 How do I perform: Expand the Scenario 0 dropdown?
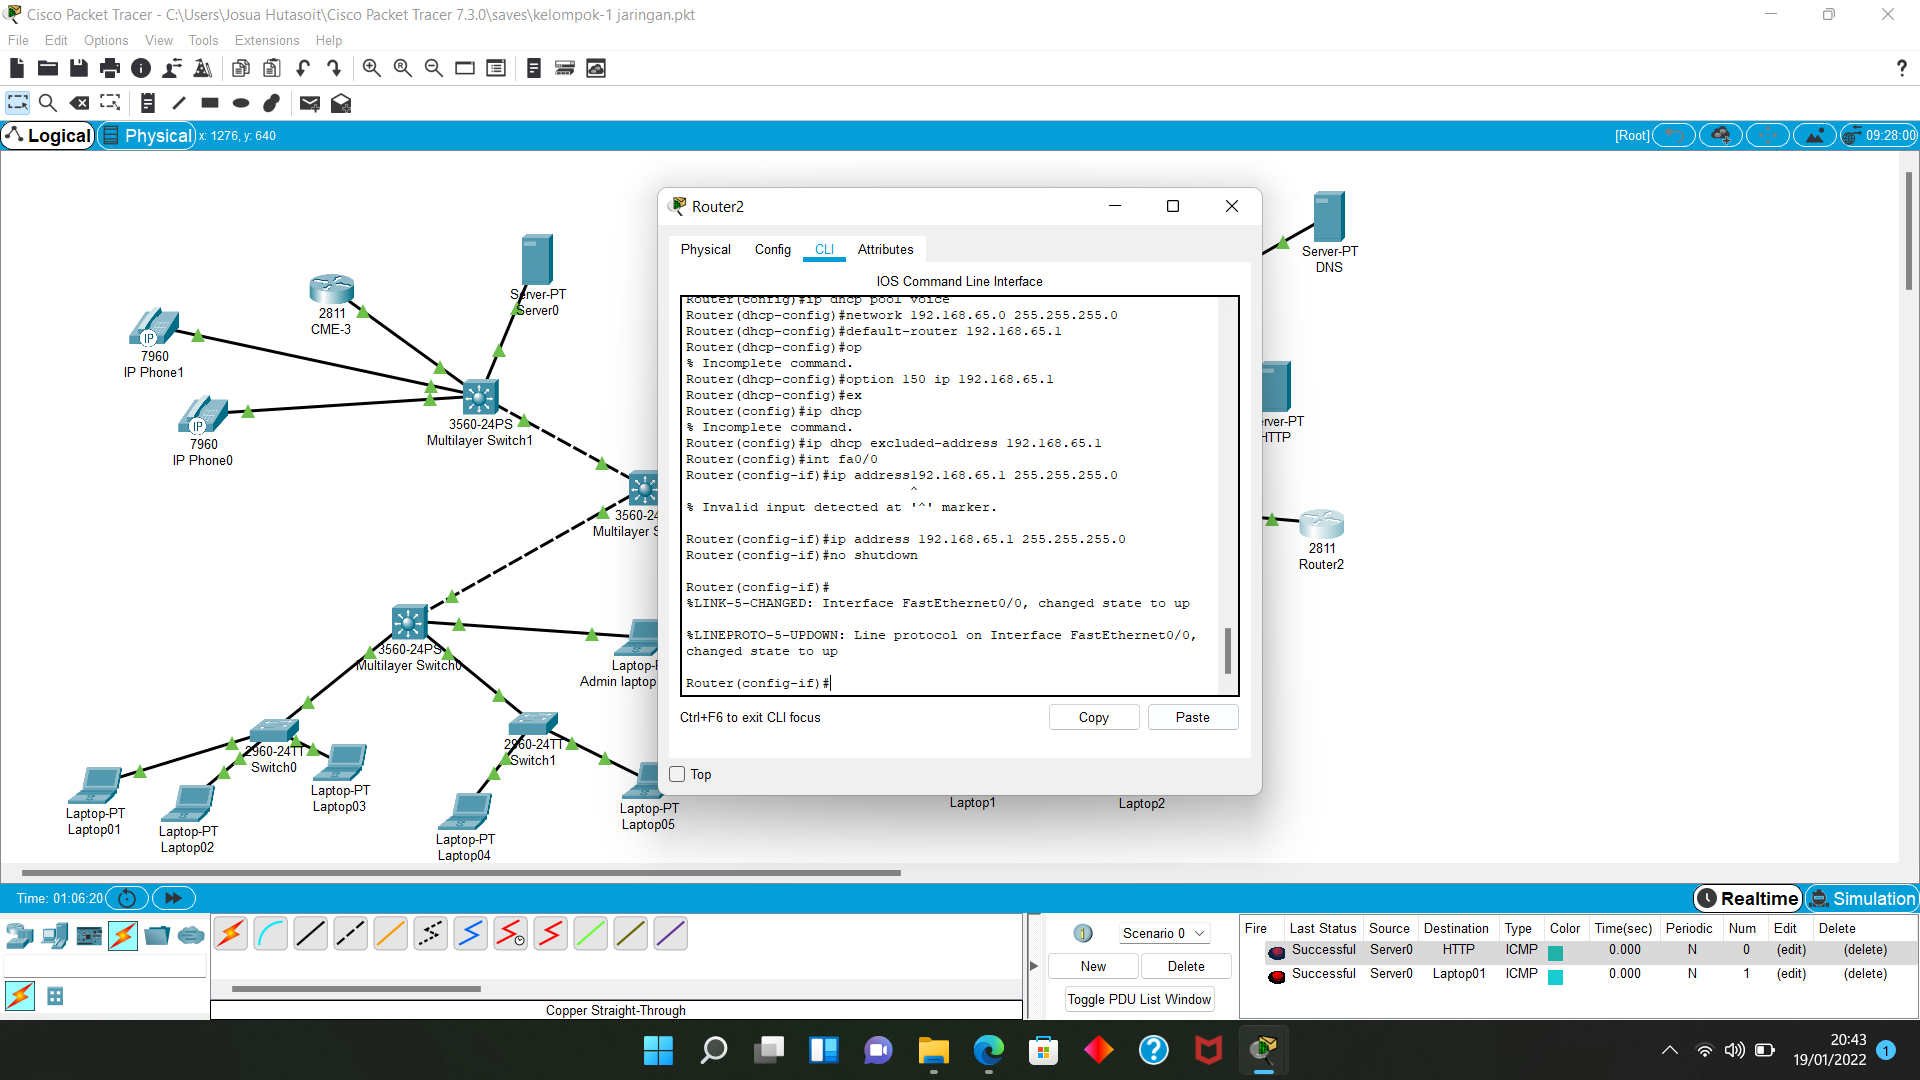pyautogui.click(x=1163, y=933)
